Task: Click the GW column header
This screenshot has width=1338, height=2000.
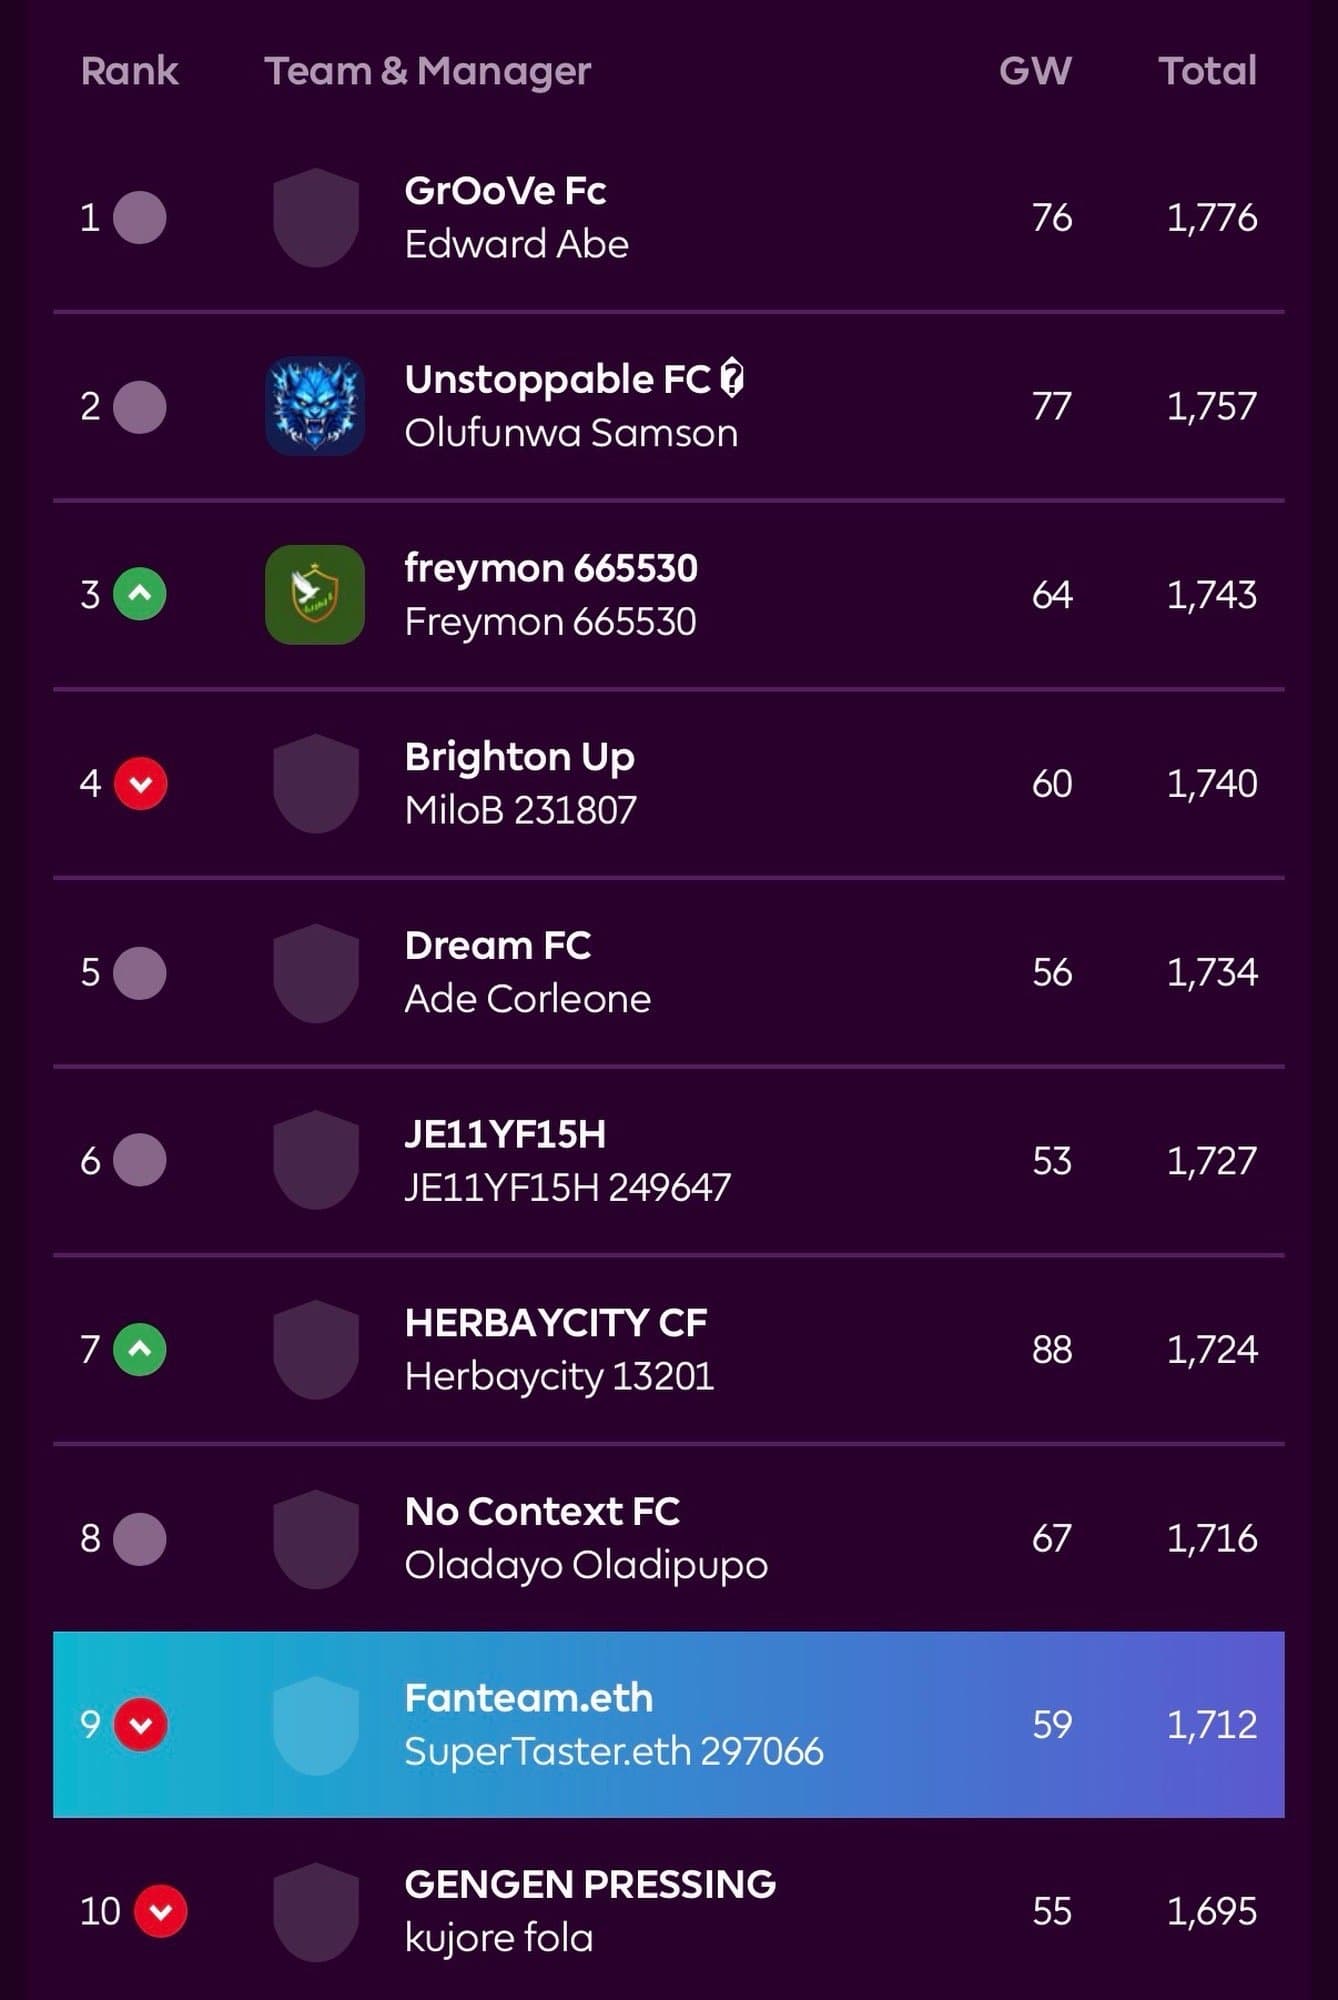Action: click(x=1035, y=71)
